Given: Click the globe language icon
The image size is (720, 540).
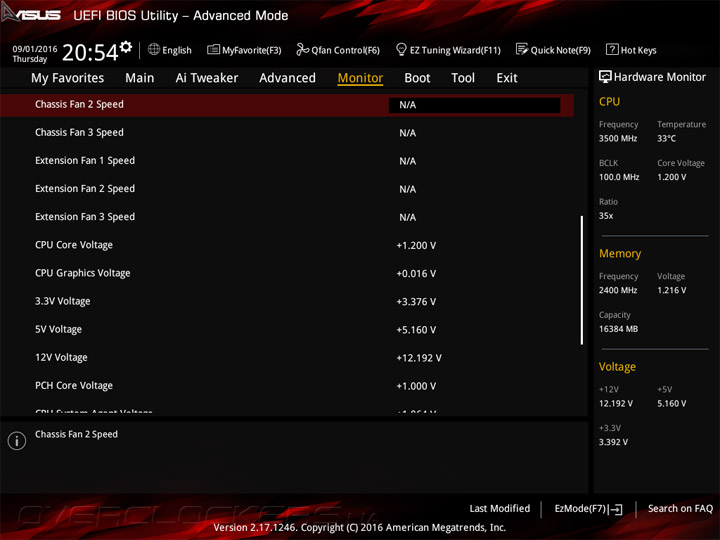Looking at the screenshot, I should tap(154, 49).
